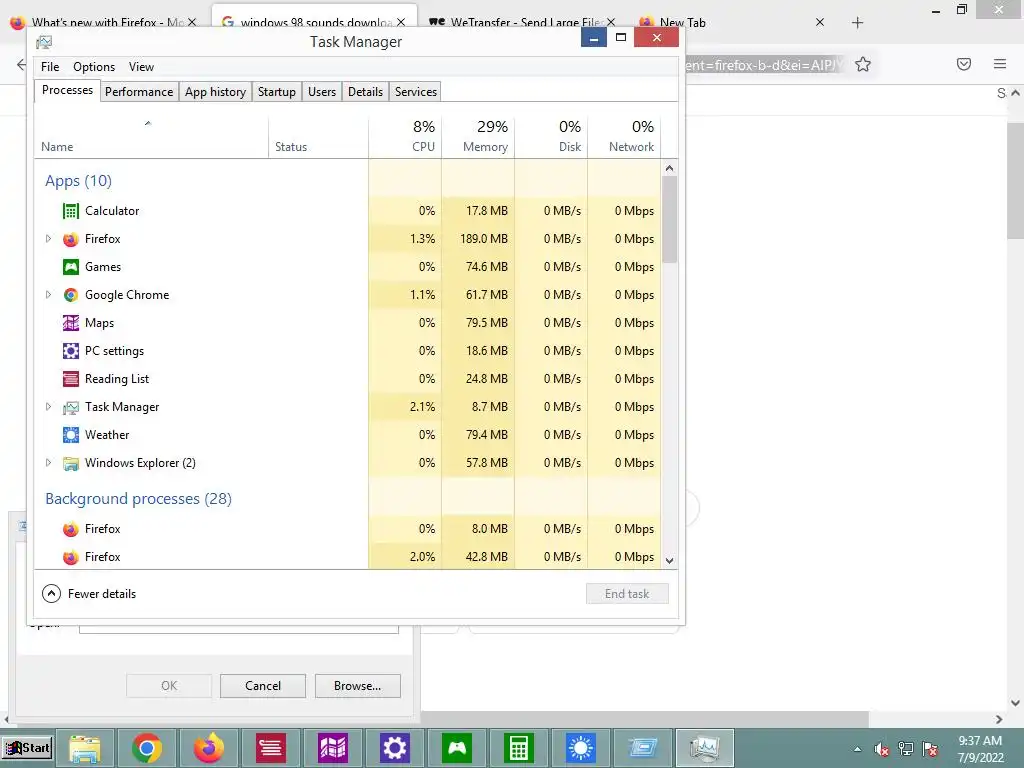This screenshot has height=768, width=1024.
Task: Click the Task Manager icon in Apps list
Action: [71, 408]
